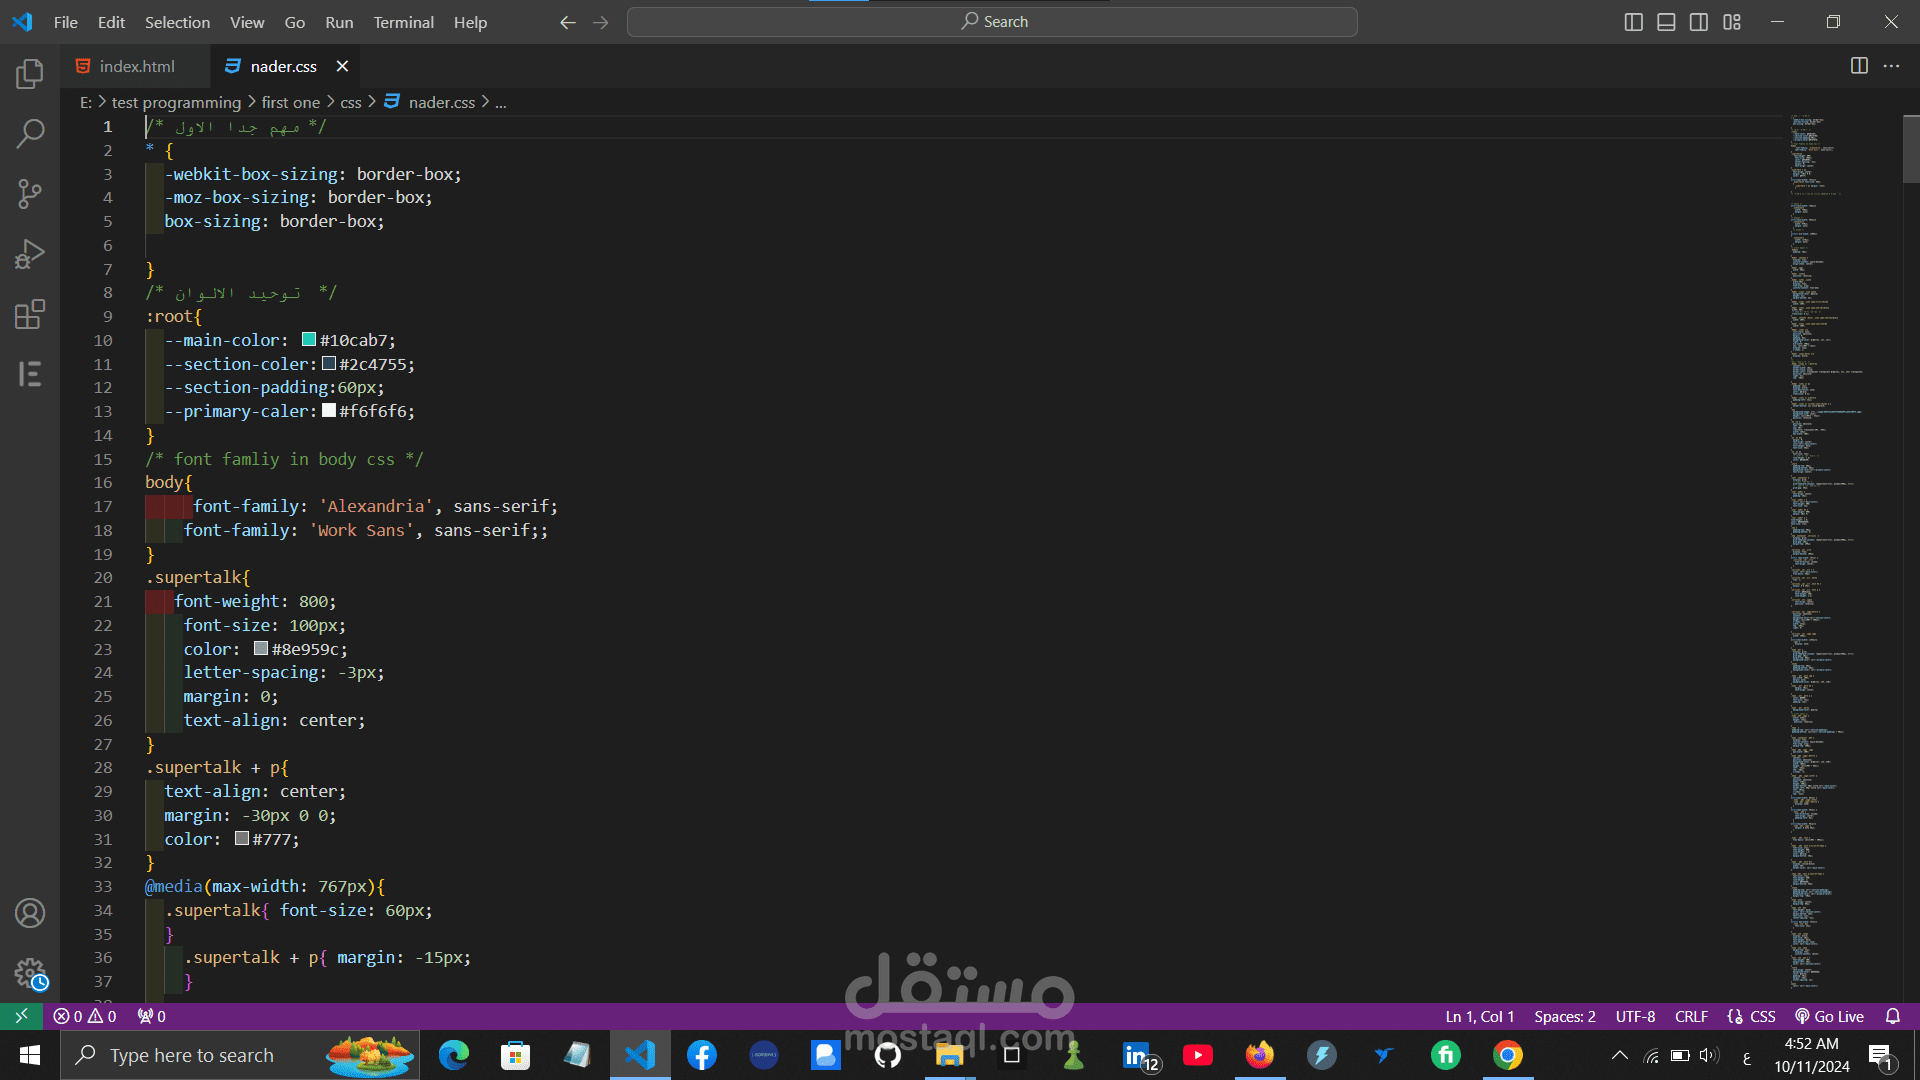The image size is (1920, 1080).
Task: Open the CSS language mode selector
Action: (1762, 1016)
